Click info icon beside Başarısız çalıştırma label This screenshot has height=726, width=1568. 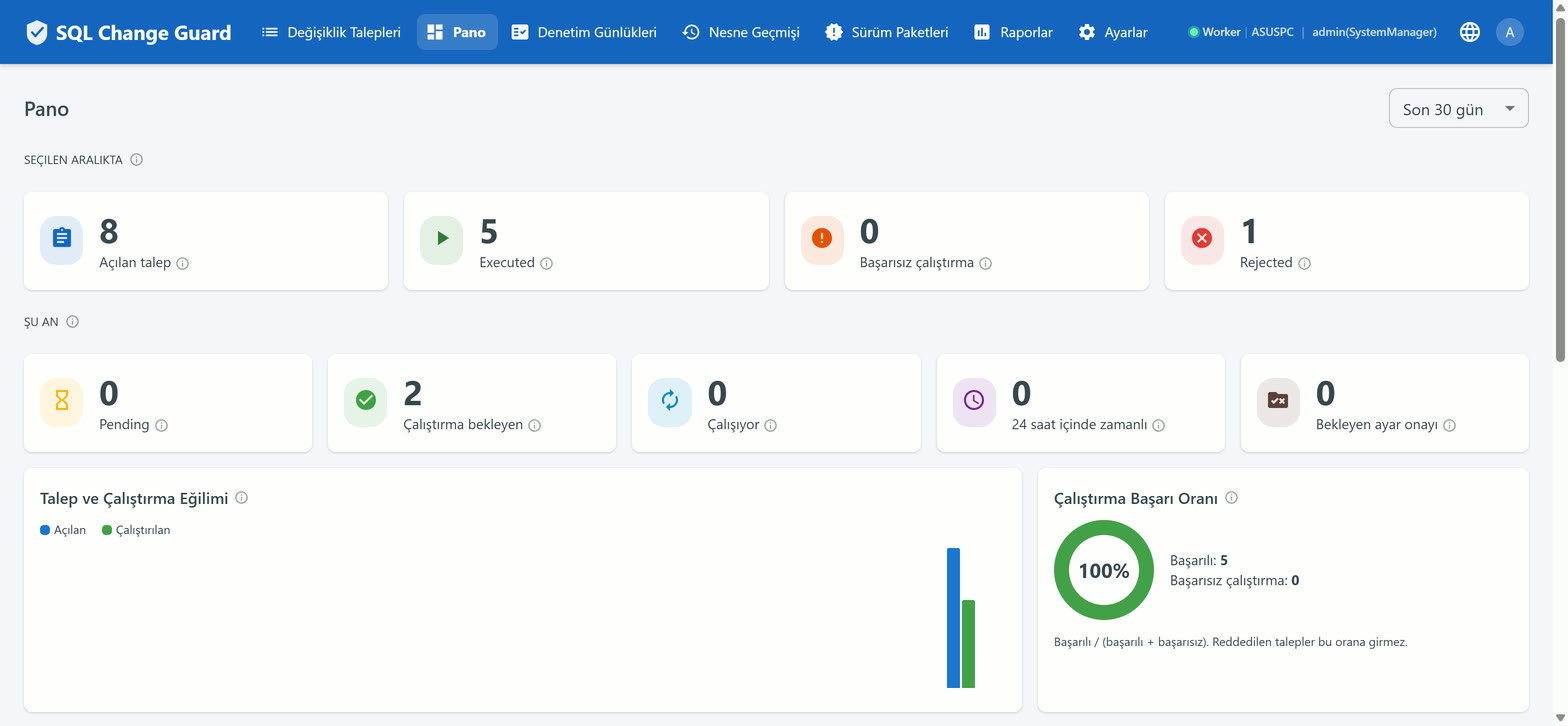tap(986, 264)
